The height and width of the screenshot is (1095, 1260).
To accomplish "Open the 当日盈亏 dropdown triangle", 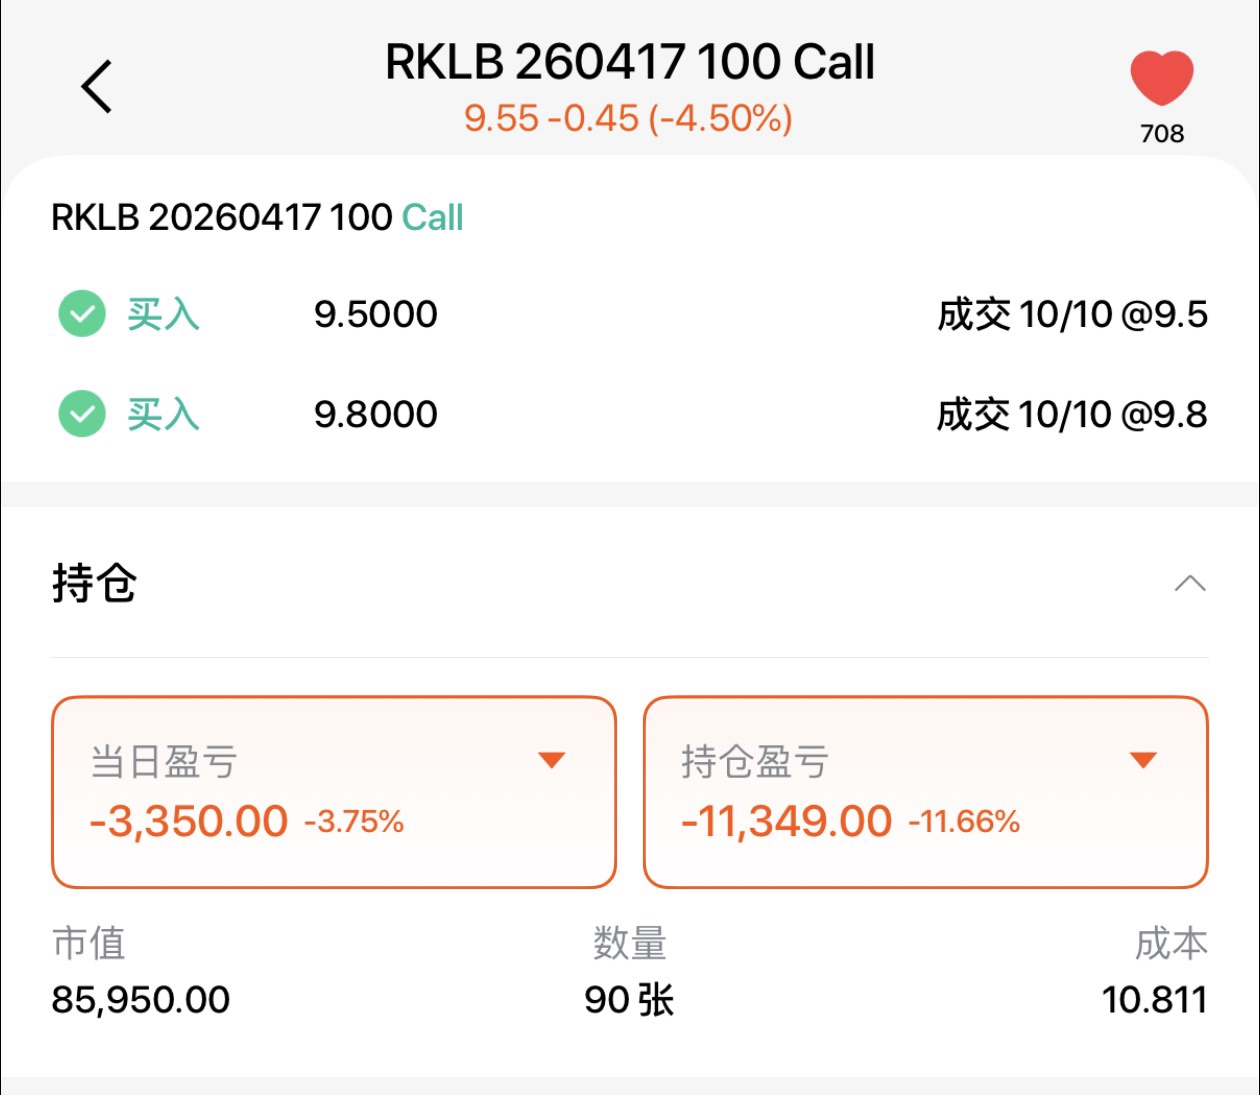I will 552,760.
